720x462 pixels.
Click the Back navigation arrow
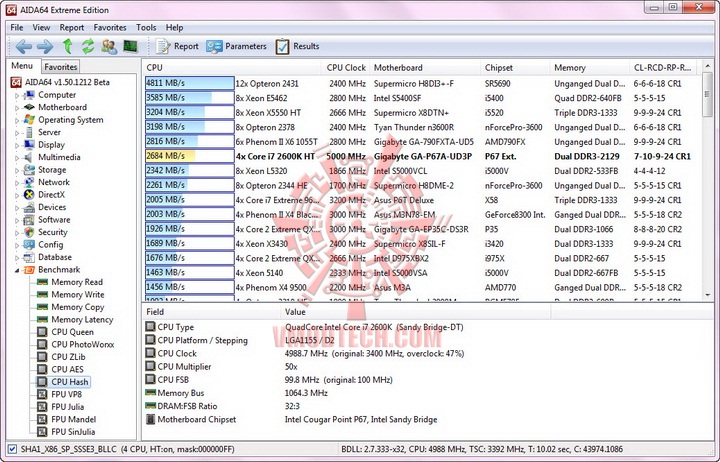pyautogui.click(x=23, y=46)
